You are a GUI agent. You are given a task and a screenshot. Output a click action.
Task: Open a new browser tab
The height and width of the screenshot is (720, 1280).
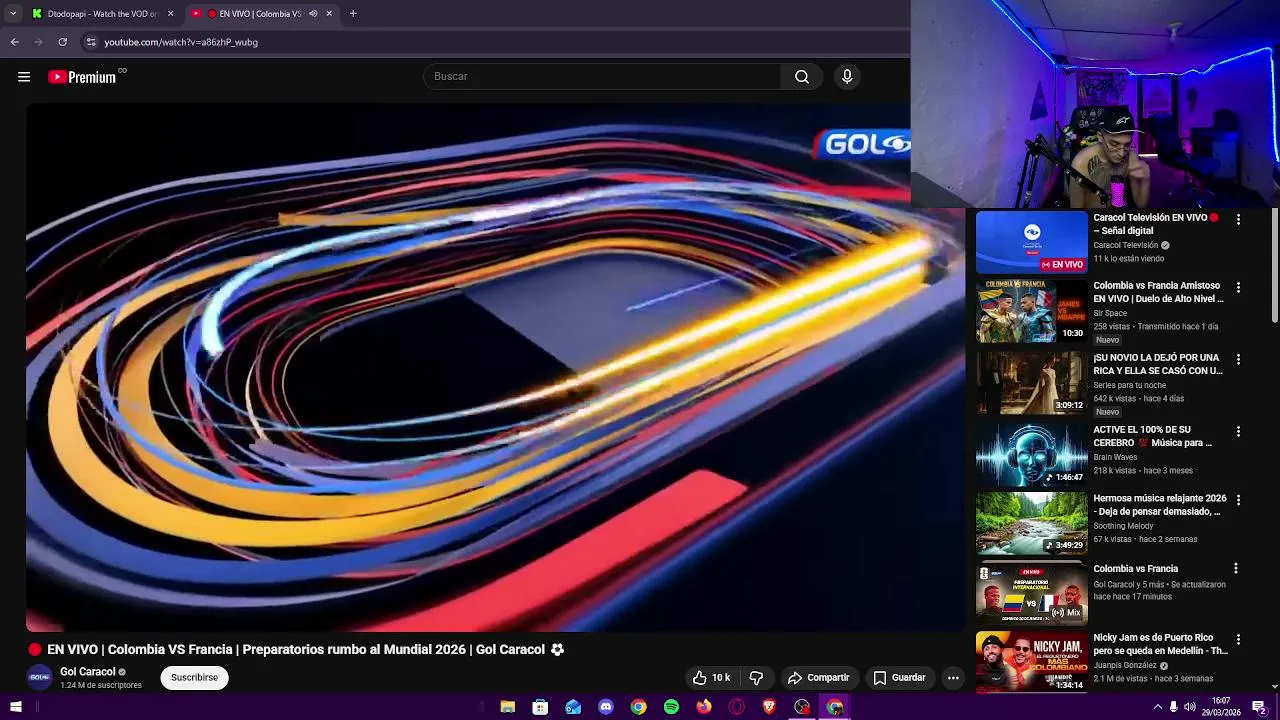(x=353, y=14)
